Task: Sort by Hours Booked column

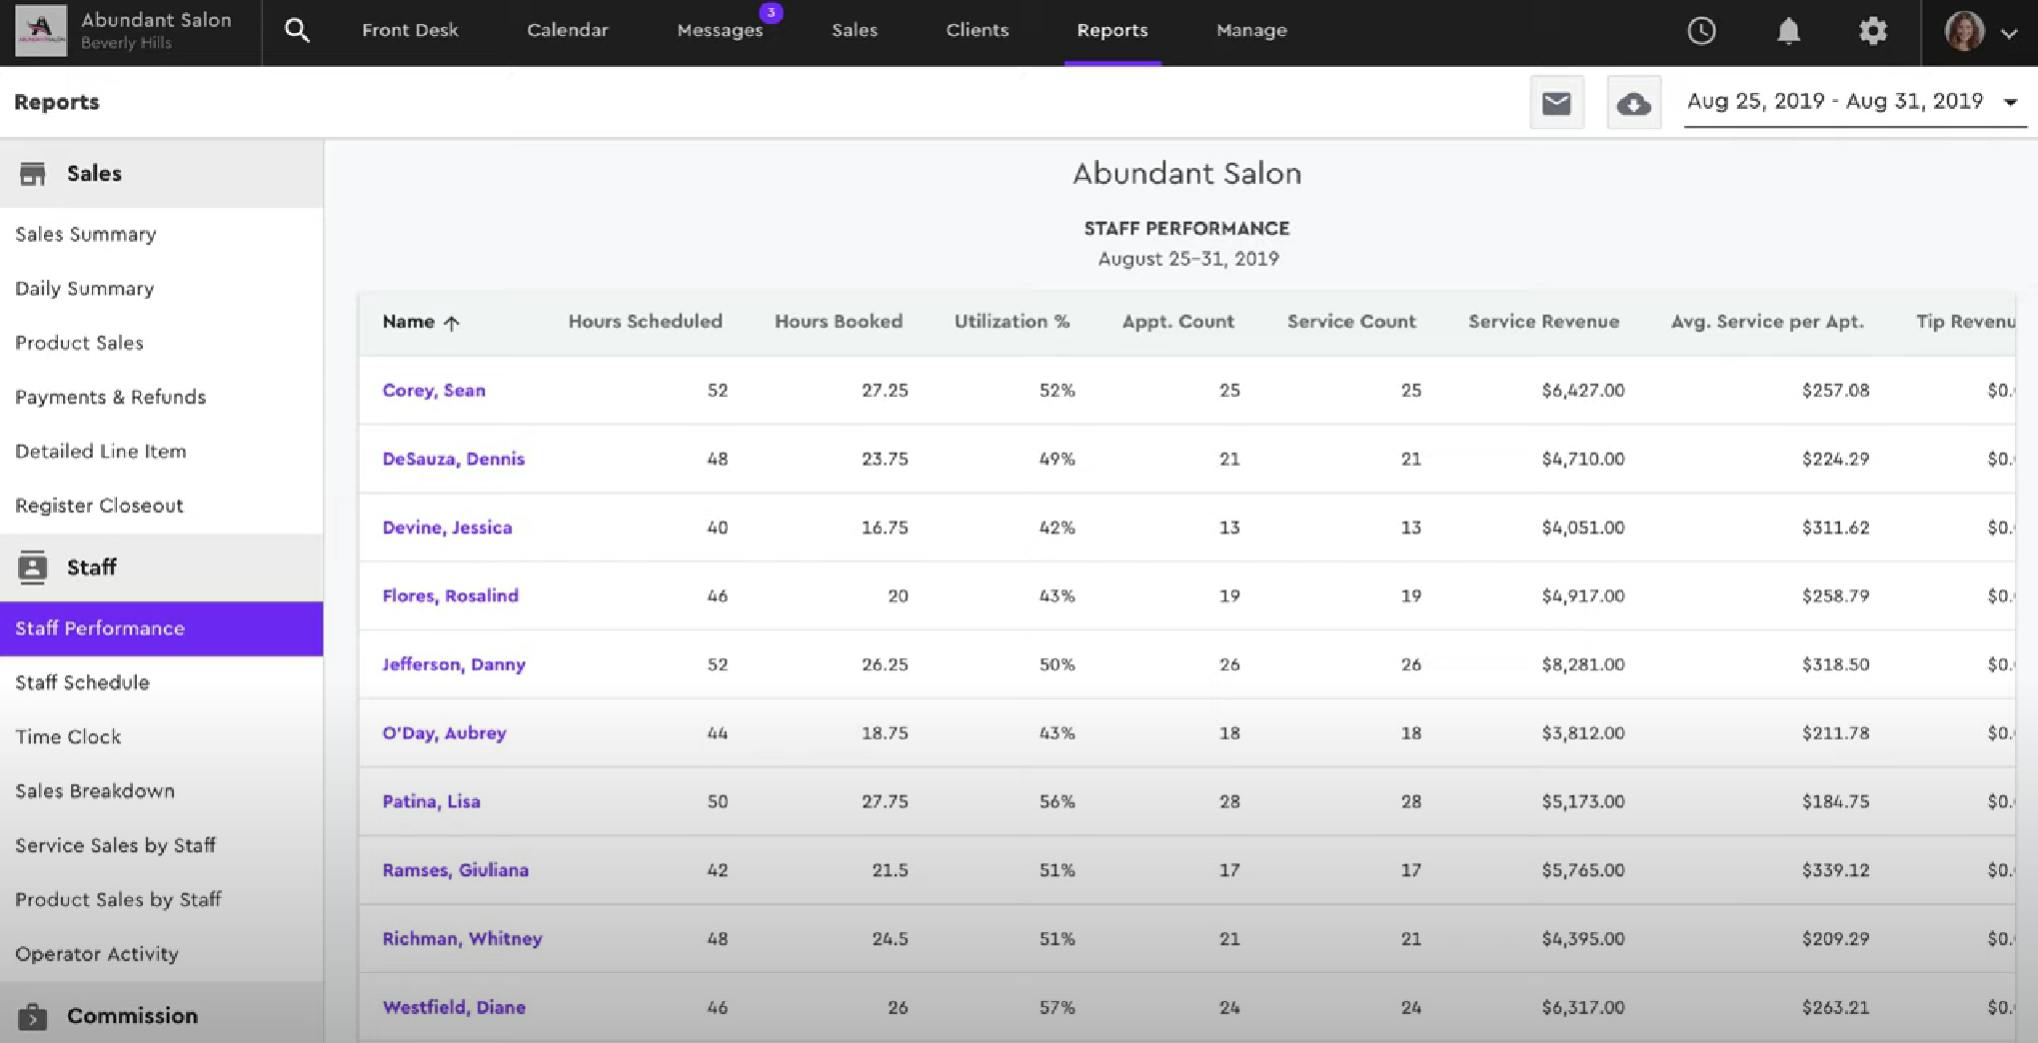Action: pyautogui.click(x=838, y=322)
